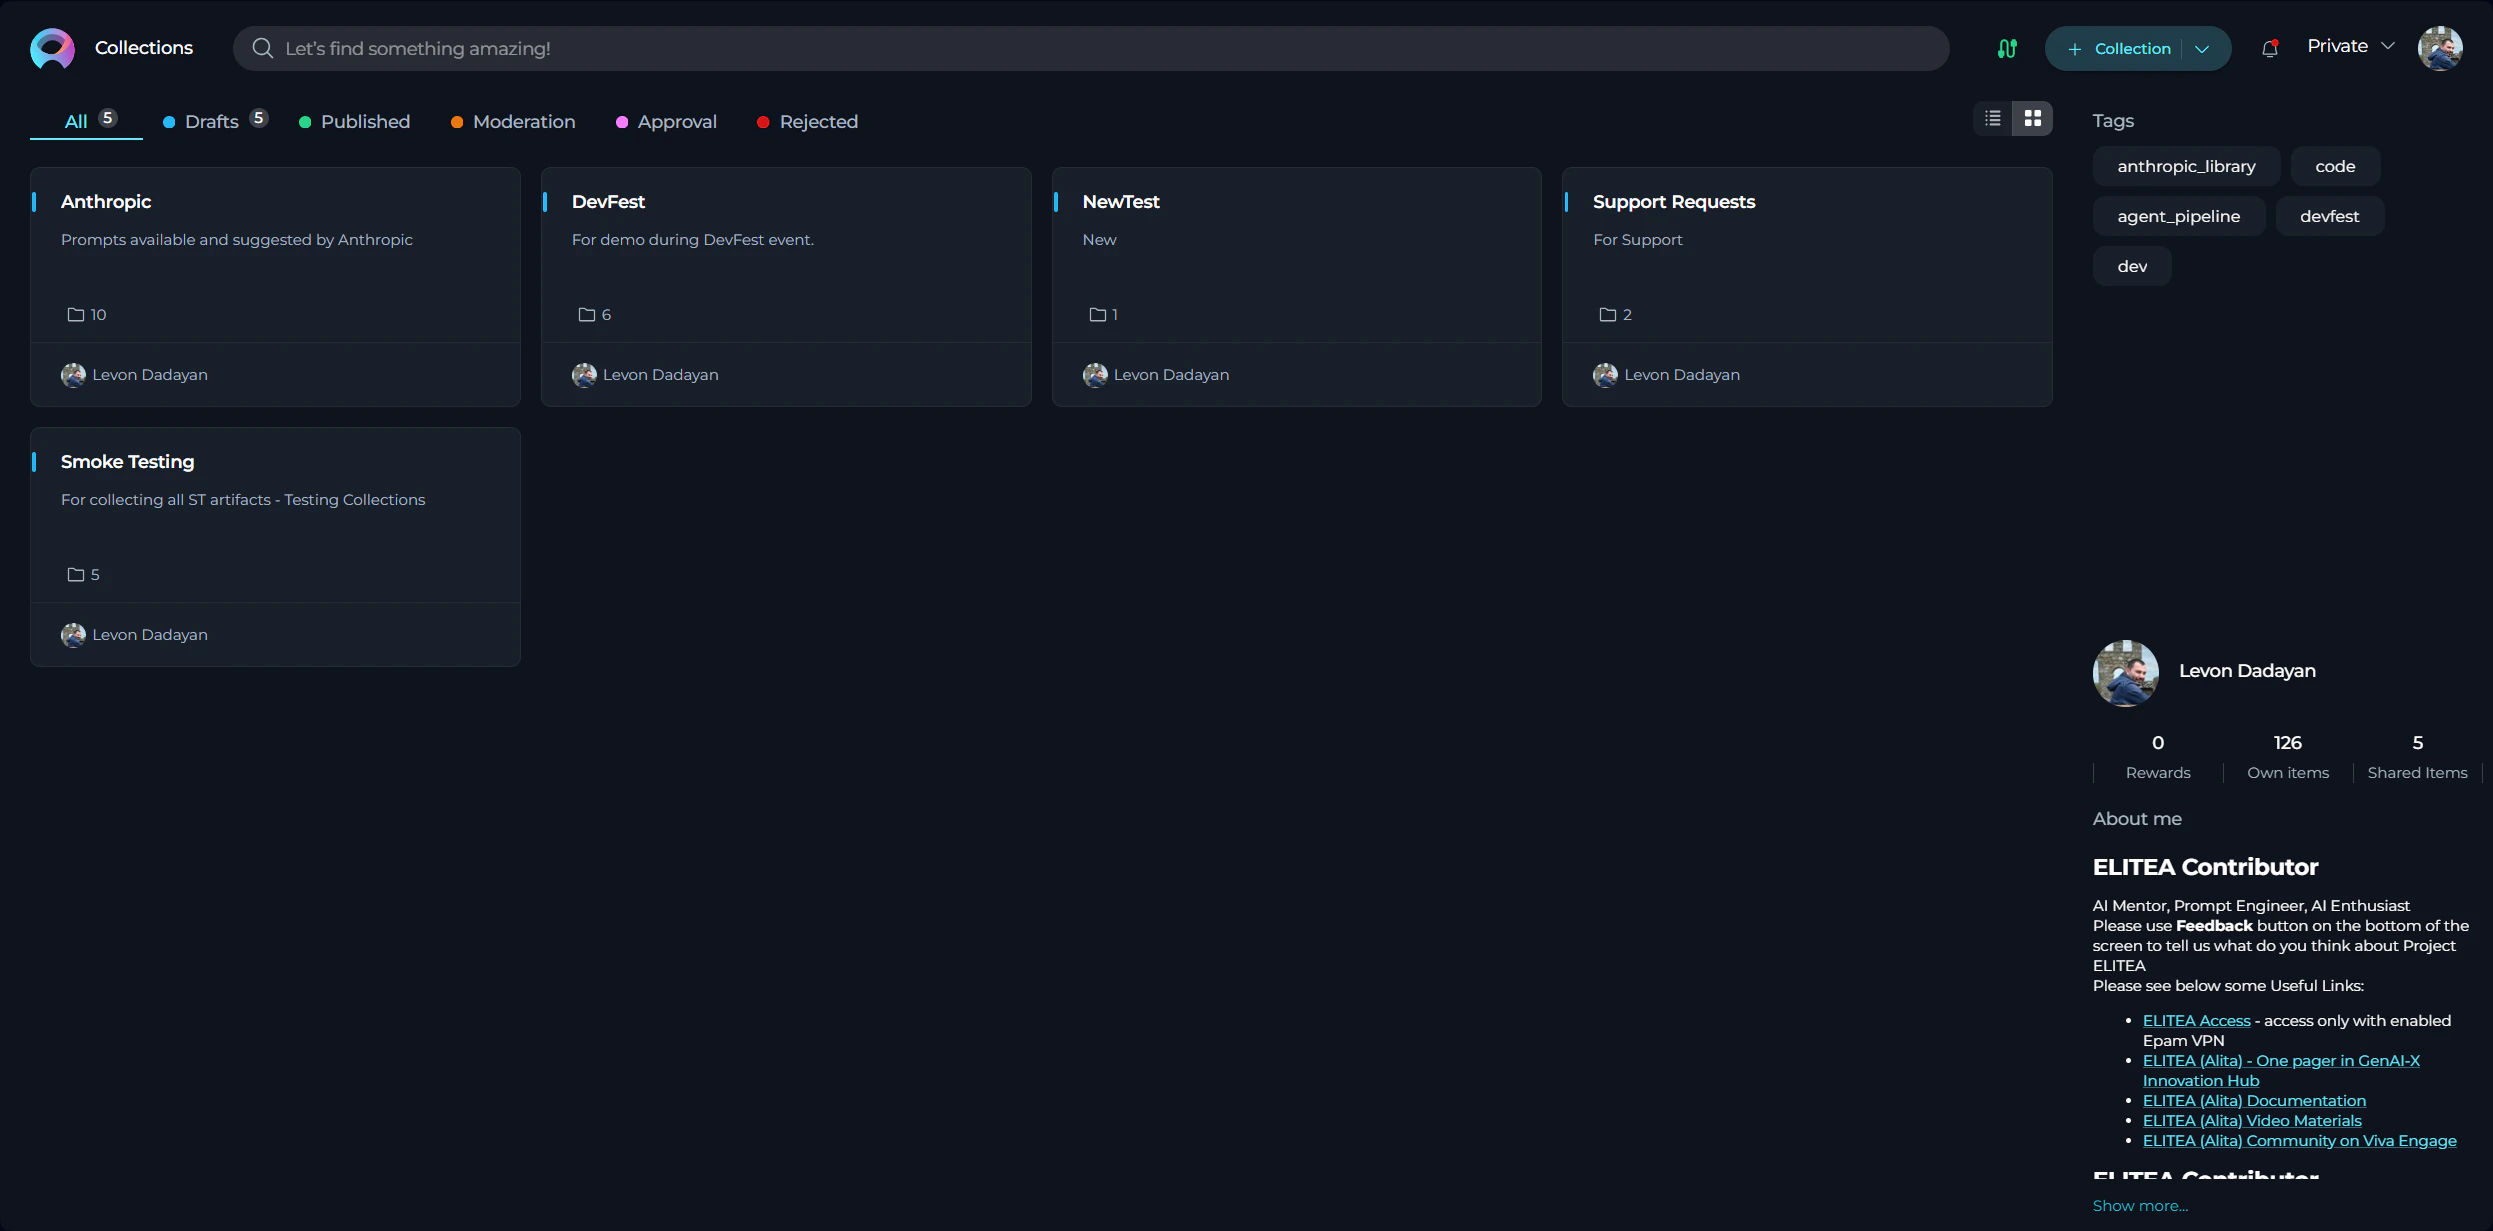
Task: Switch to grid view
Action: 2032,118
